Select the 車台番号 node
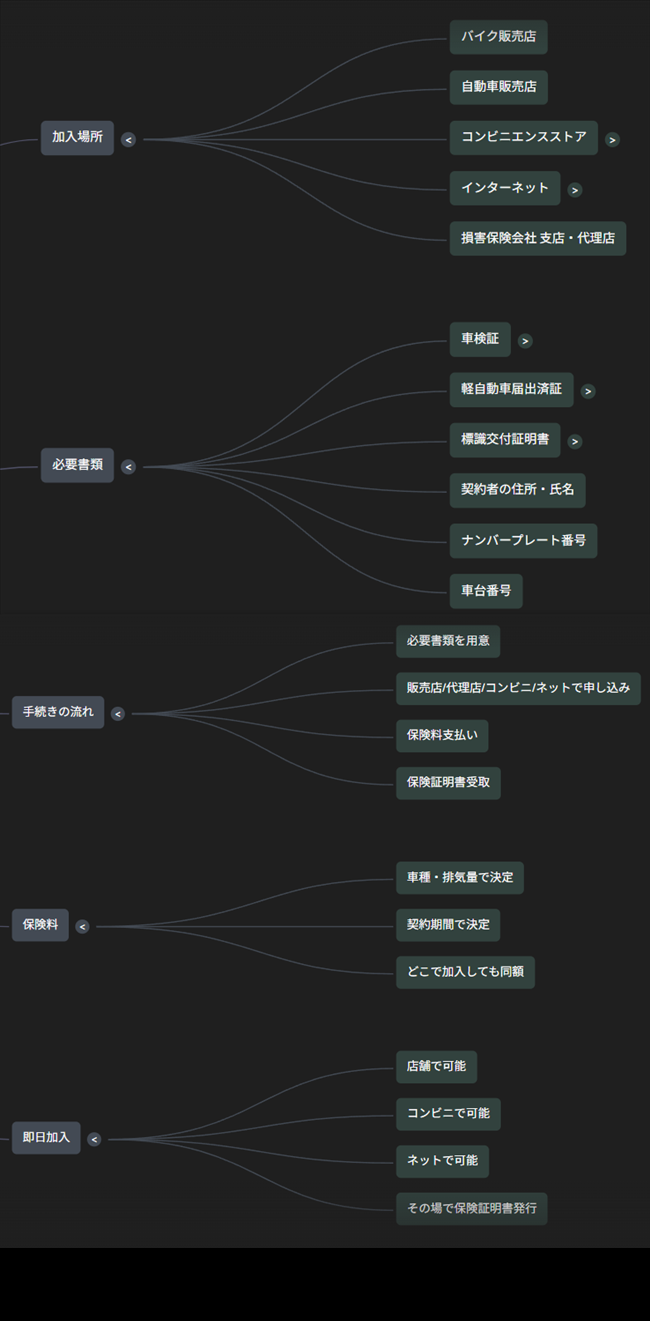The width and height of the screenshot is (650, 1321). (485, 591)
